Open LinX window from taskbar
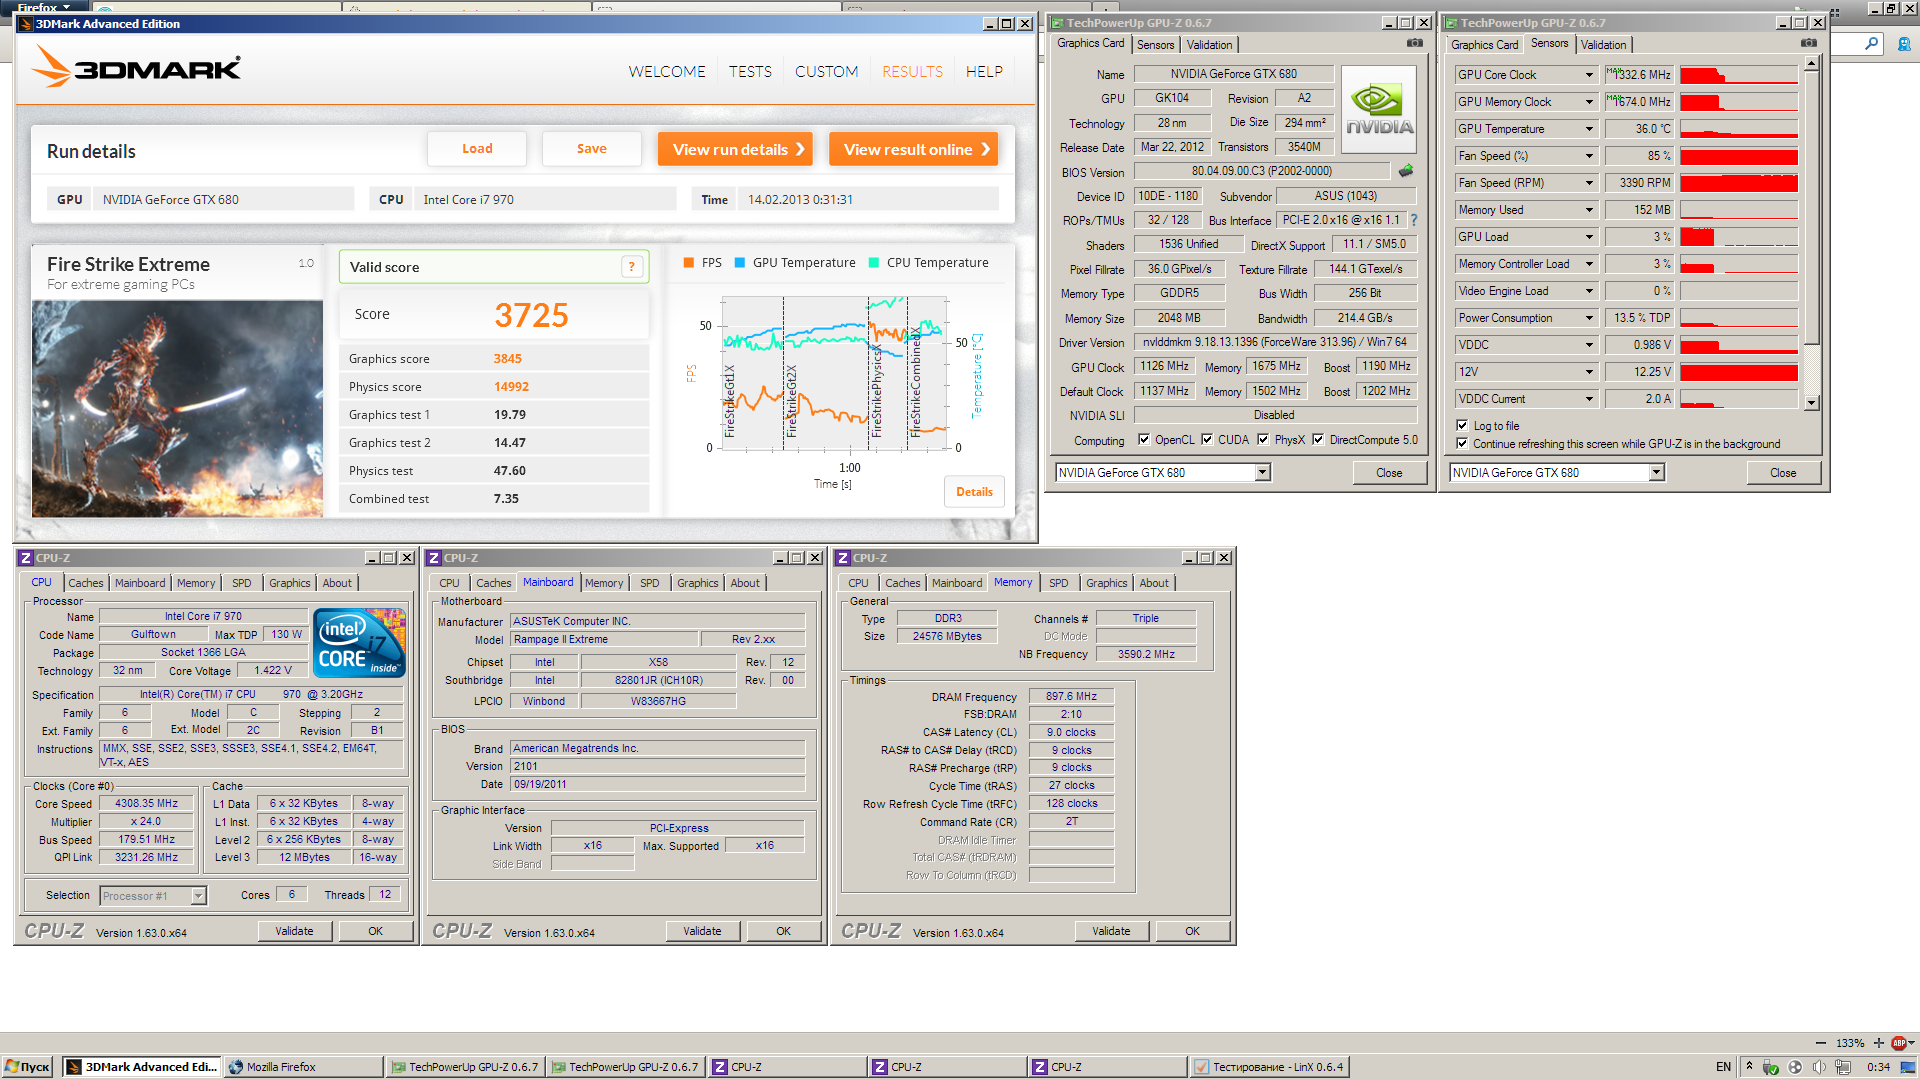 click(1270, 1067)
